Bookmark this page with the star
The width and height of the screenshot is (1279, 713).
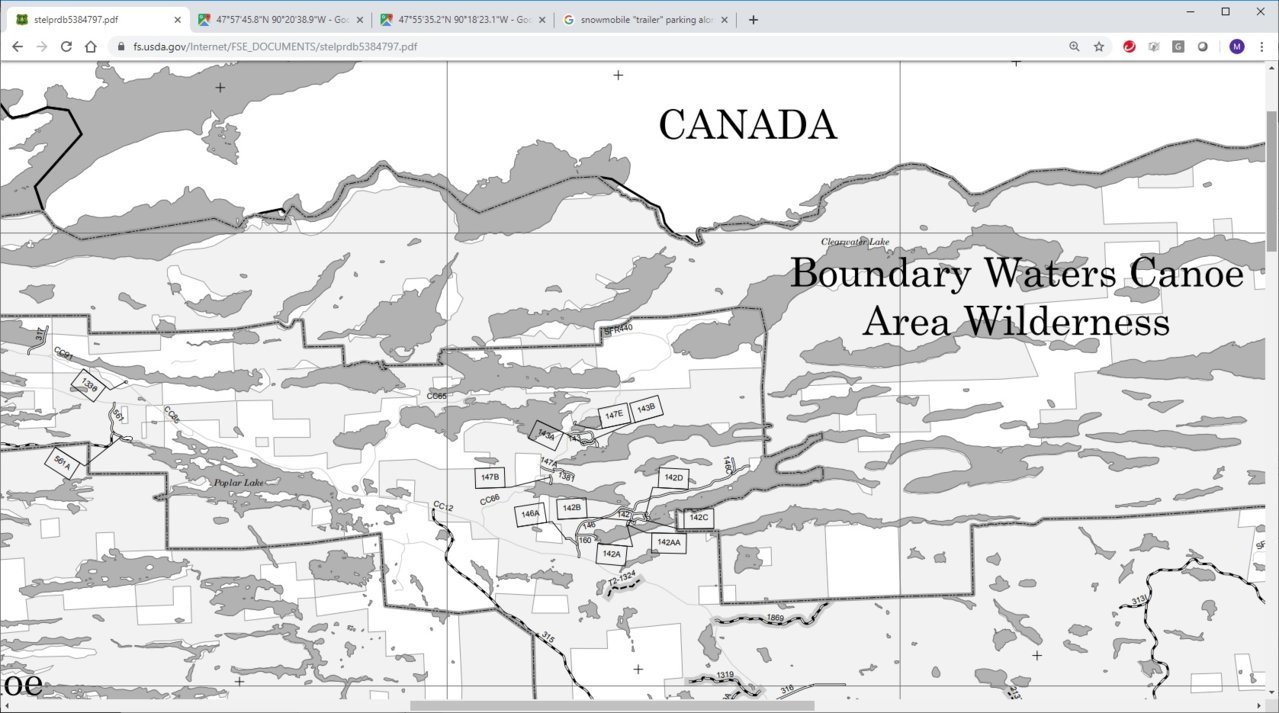point(1098,46)
